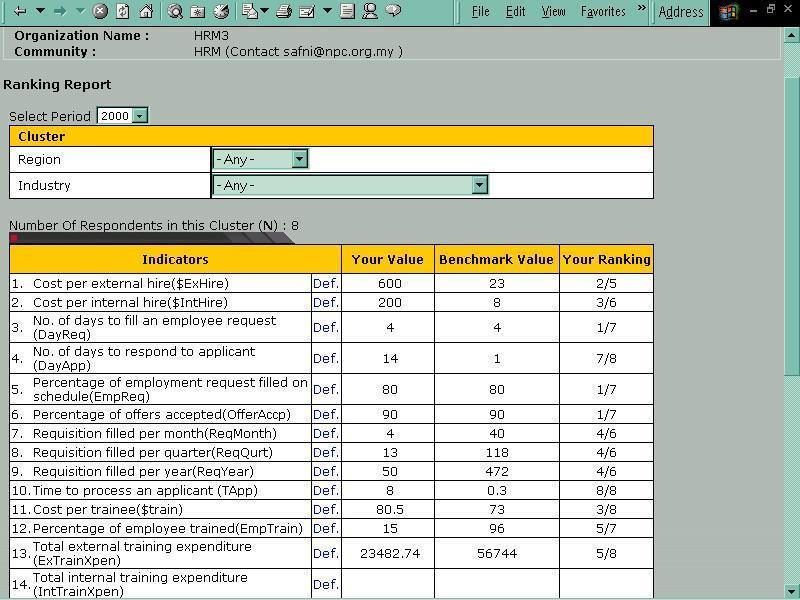Refresh the page using toolbar icon
800x600 pixels.
[123, 12]
